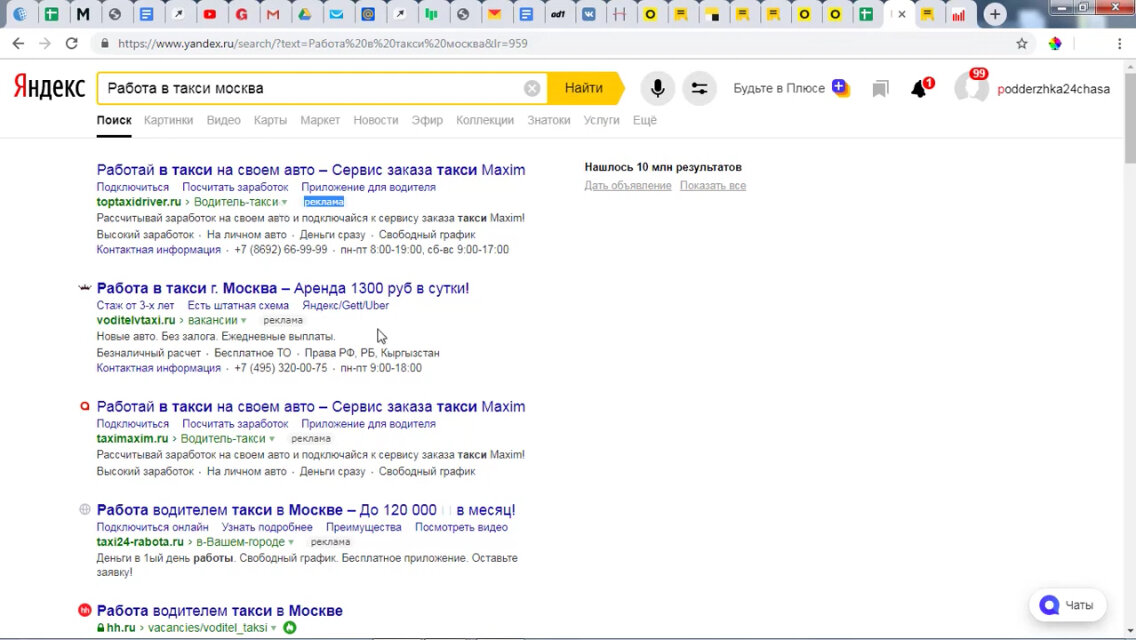The width and height of the screenshot is (1136, 640).
Task: Open the hh.ru Работа водителем такси в Москве result
Action: (220, 610)
